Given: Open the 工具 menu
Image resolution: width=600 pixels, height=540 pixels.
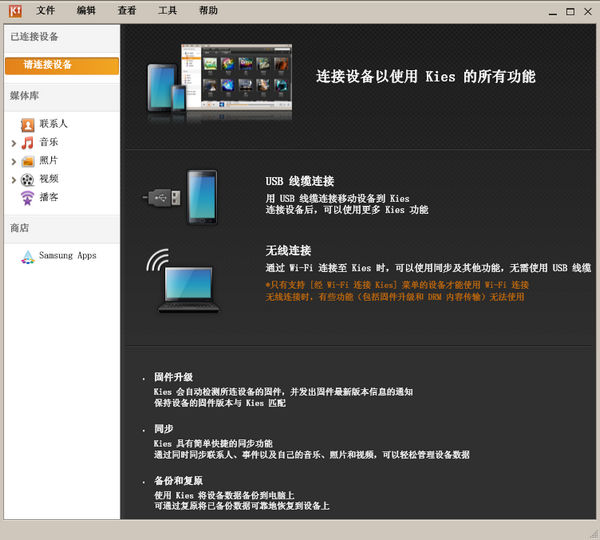Looking at the screenshot, I should (x=168, y=10).
